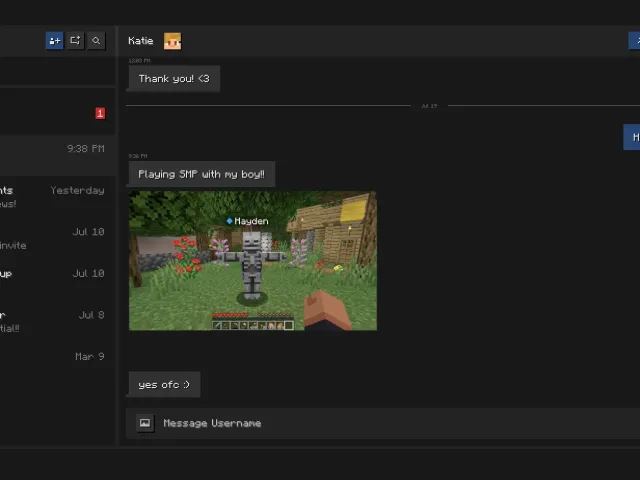Open the new group chat icon
640x480 pixels.
[x=75, y=41]
